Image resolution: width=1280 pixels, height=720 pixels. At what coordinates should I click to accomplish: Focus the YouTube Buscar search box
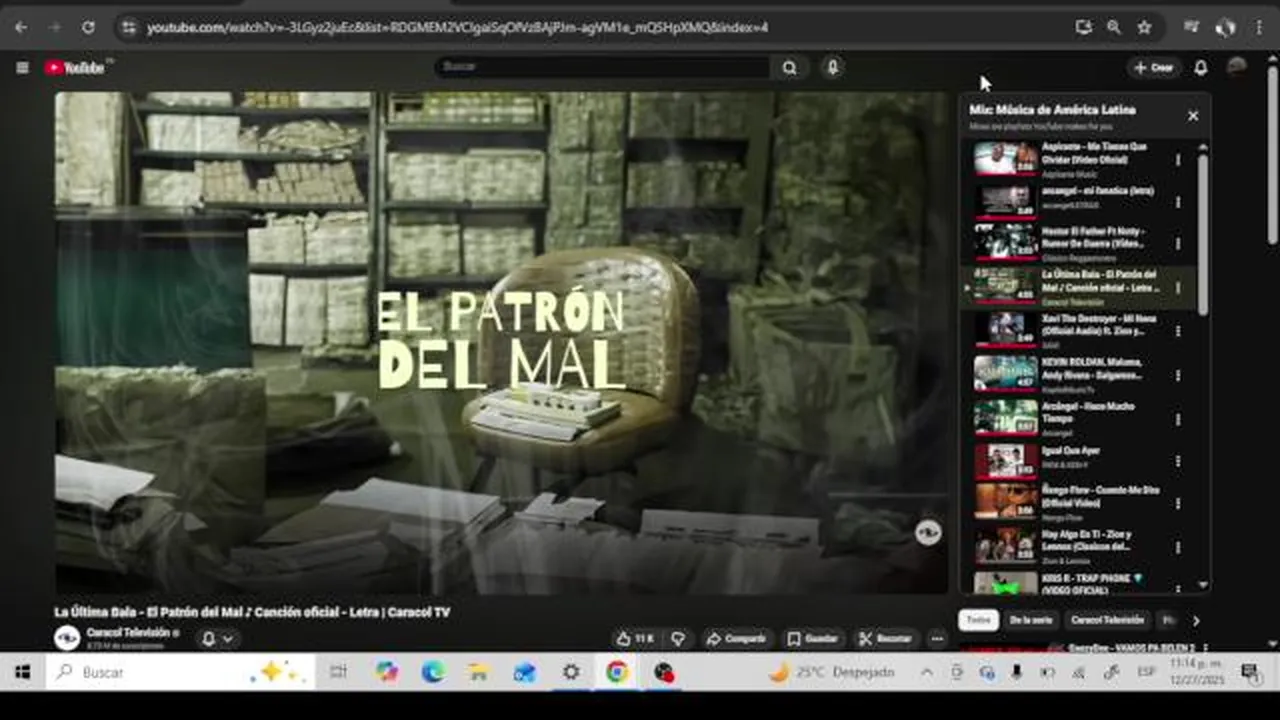(603, 67)
